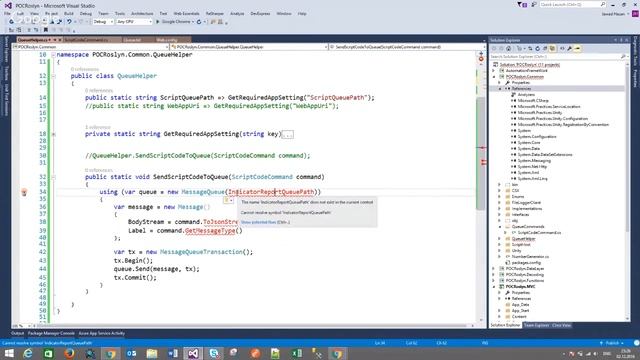Screen dimensions: 640x360
Task: Click the Start Google Chrome play icon
Action: point(158,22)
